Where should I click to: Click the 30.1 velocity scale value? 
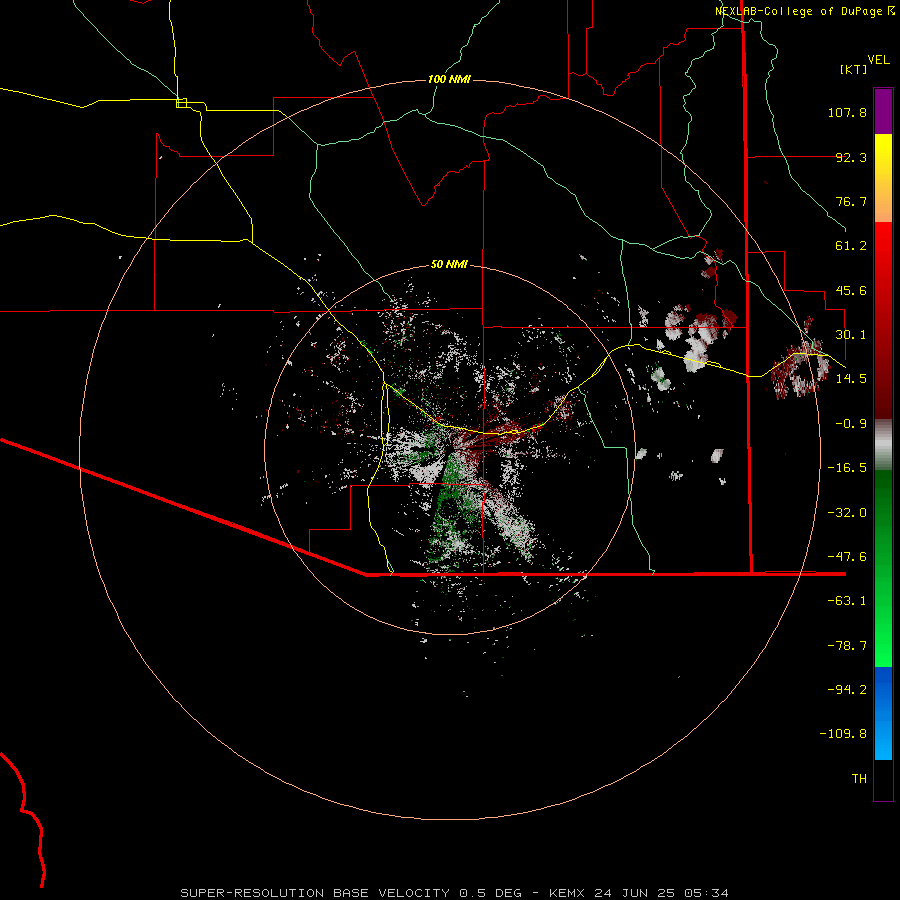click(851, 335)
